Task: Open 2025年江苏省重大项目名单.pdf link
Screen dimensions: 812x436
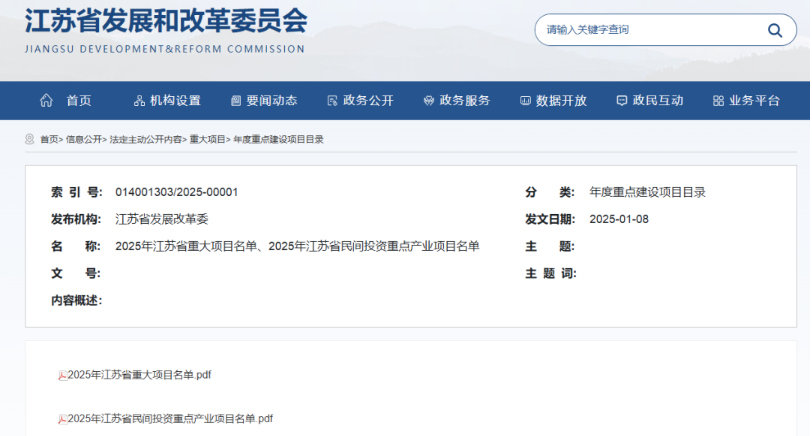Action: click(139, 375)
